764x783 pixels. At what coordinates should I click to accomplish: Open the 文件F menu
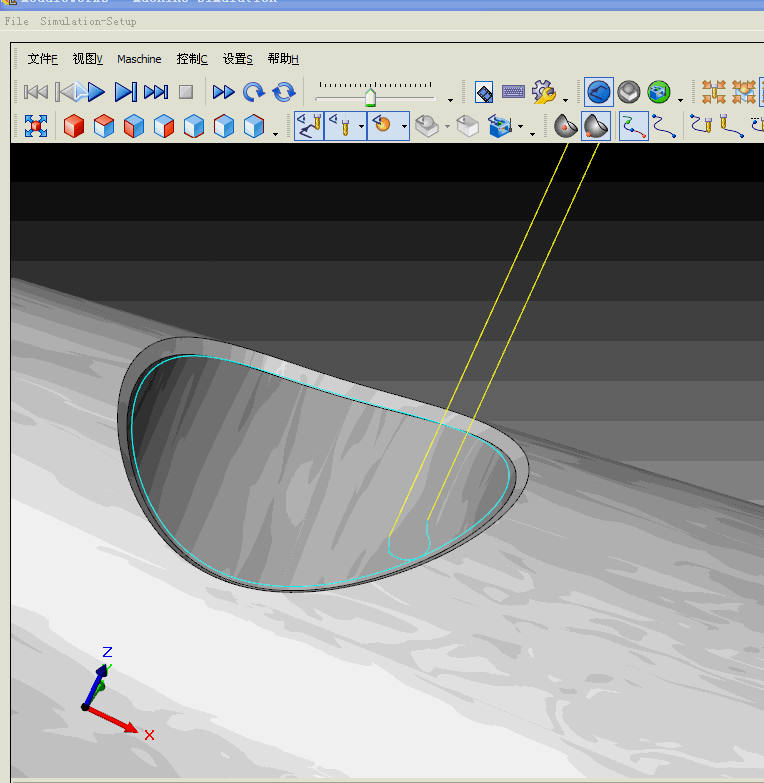coord(42,59)
